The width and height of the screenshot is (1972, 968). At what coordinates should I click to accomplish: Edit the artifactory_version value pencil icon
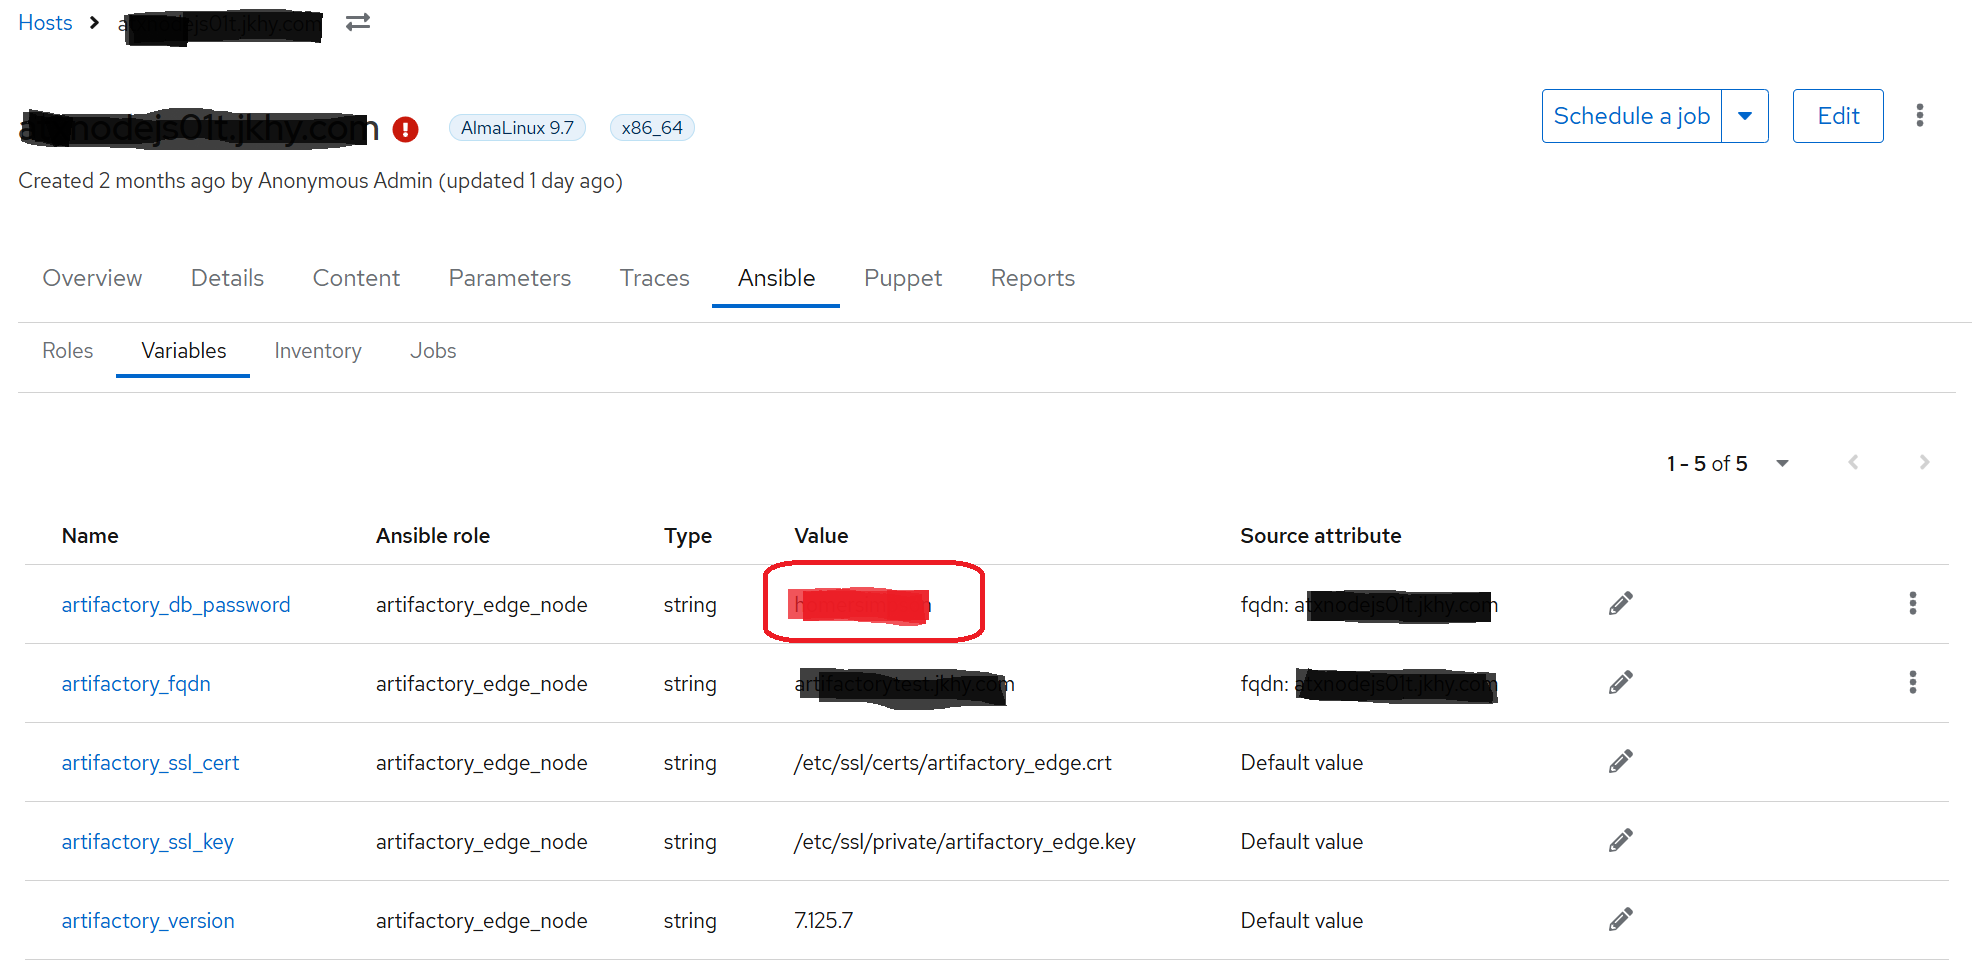click(x=1620, y=919)
